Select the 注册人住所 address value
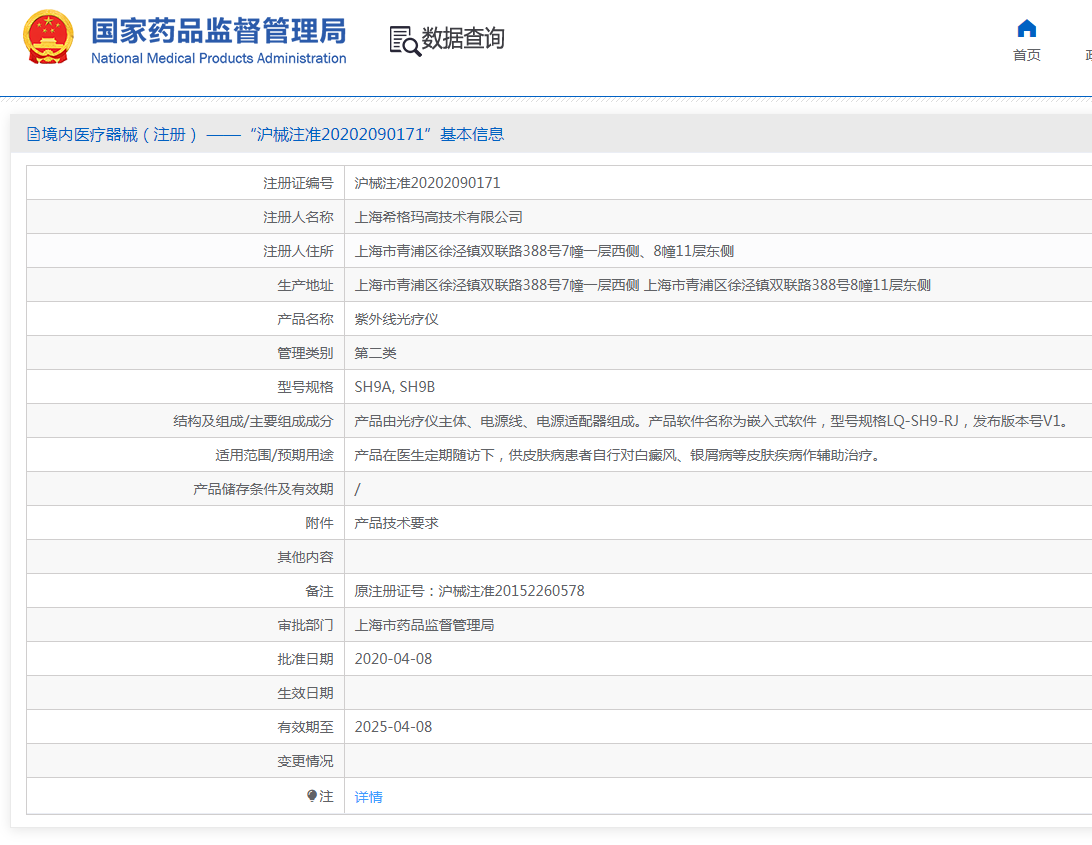This screenshot has width=1092, height=845. [x=544, y=251]
